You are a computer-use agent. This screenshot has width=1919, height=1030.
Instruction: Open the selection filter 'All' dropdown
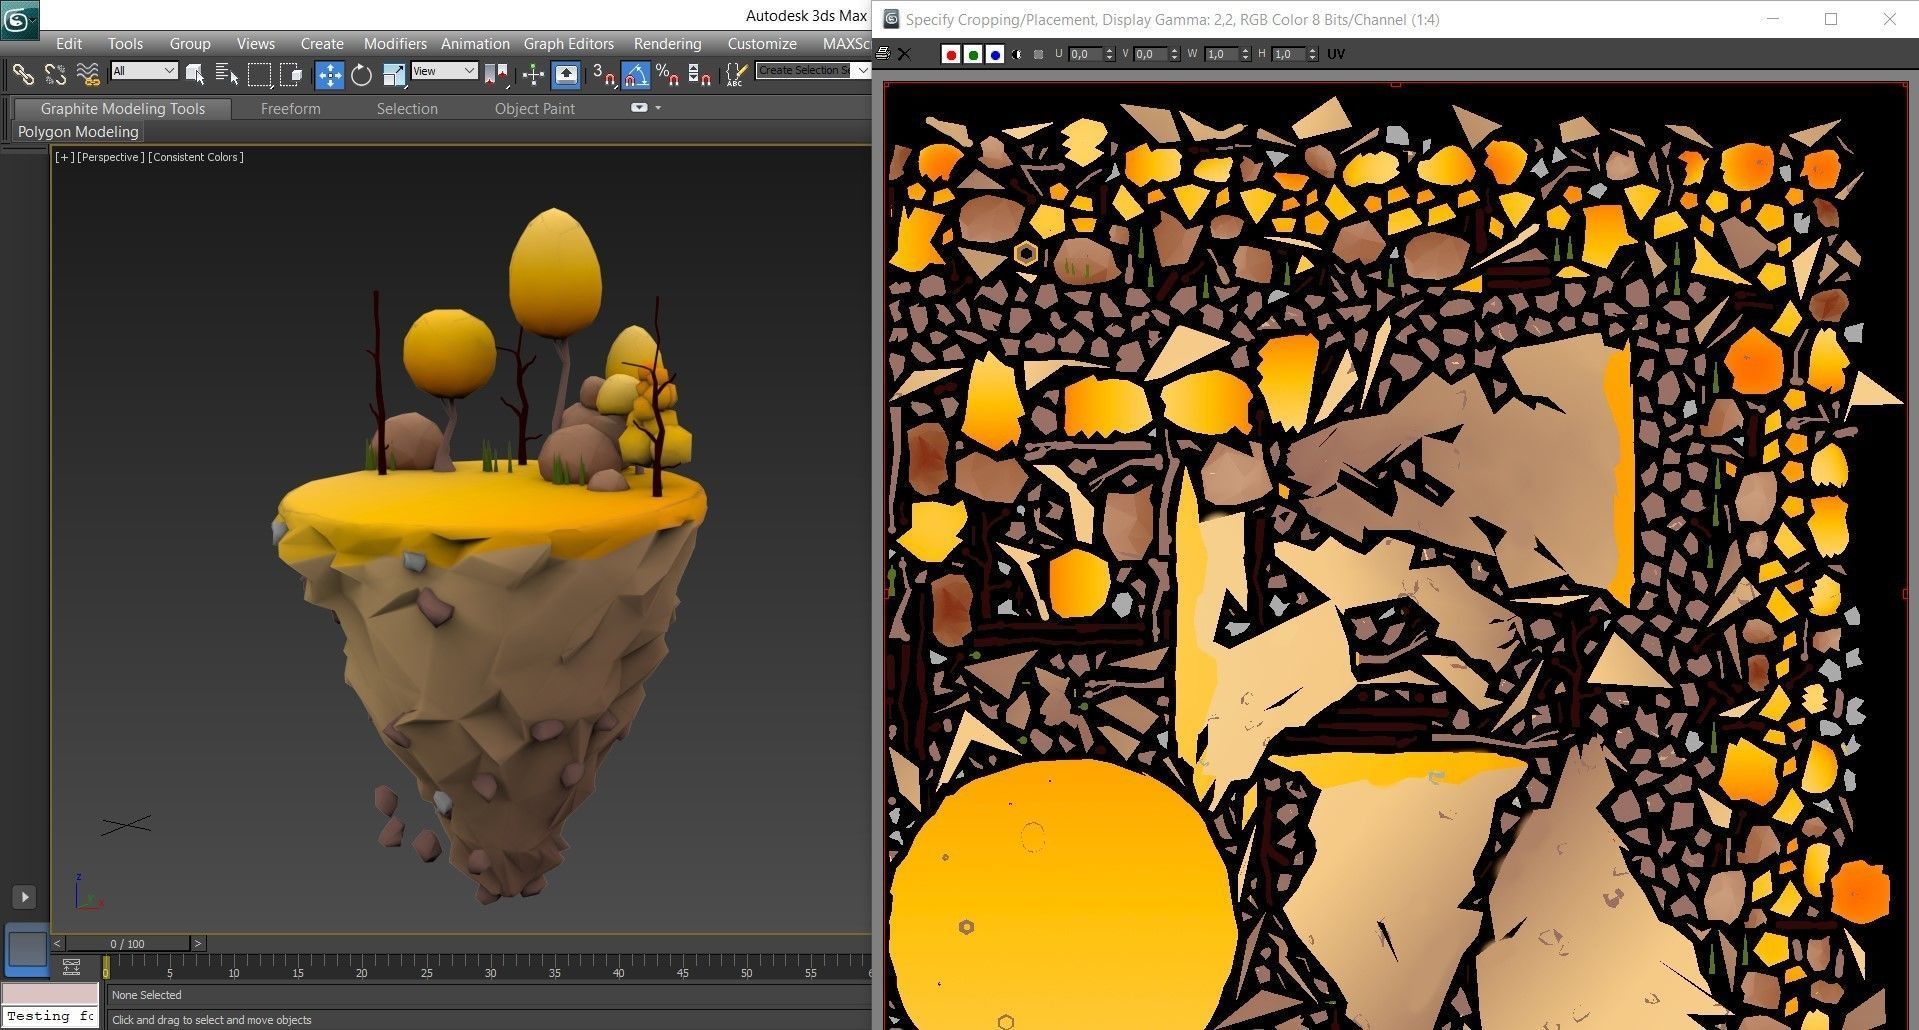144,71
